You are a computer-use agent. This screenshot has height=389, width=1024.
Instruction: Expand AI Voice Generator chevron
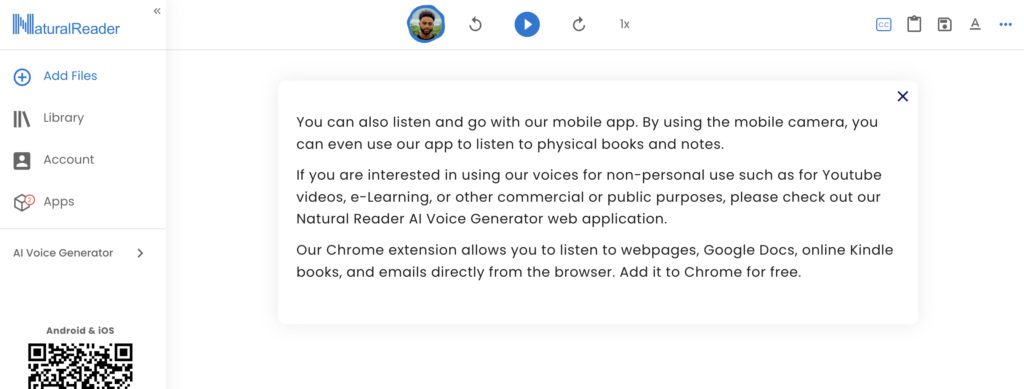[x=140, y=253]
